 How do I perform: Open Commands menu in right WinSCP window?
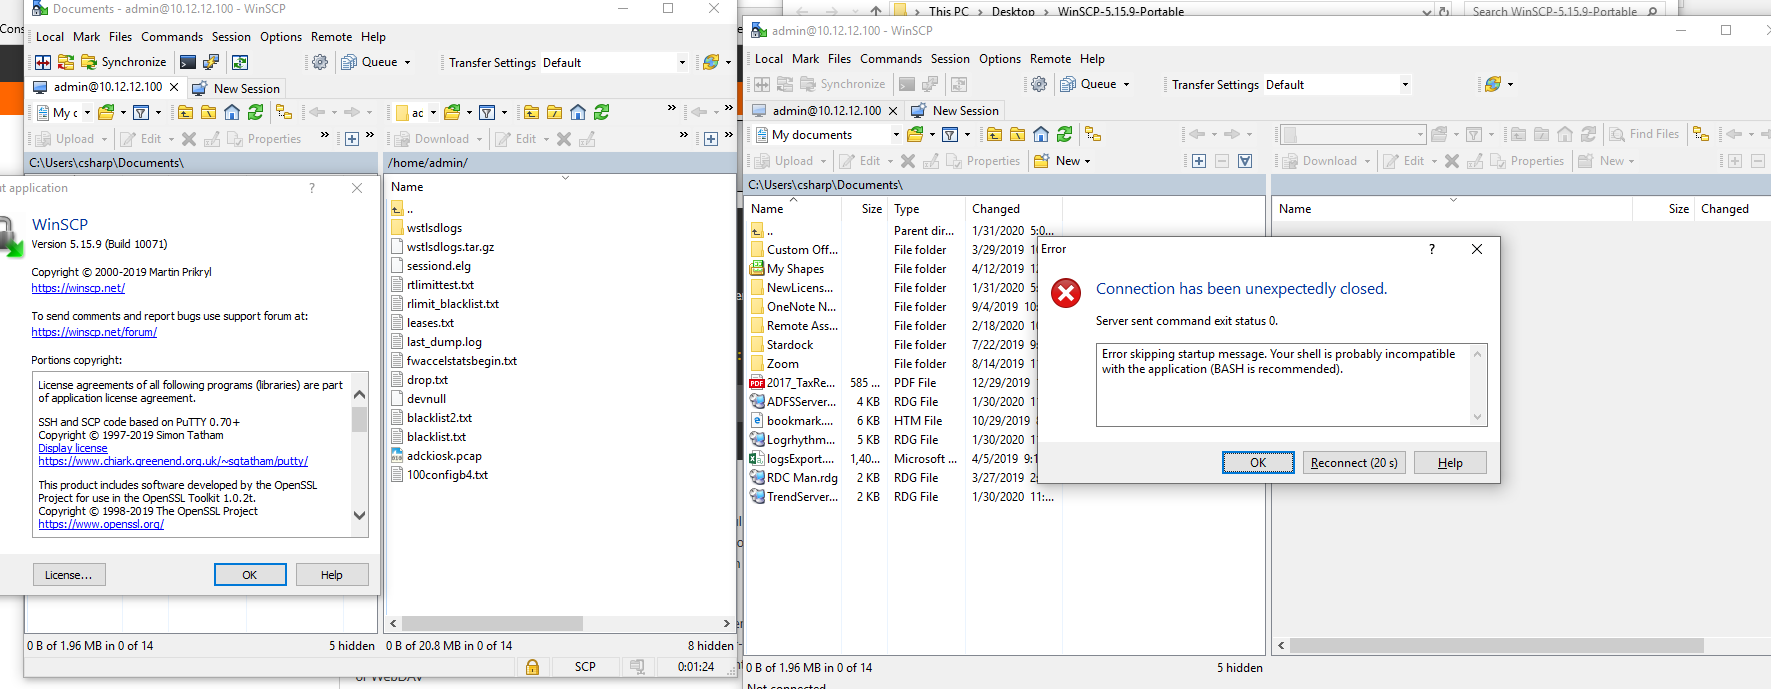click(890, 59)
